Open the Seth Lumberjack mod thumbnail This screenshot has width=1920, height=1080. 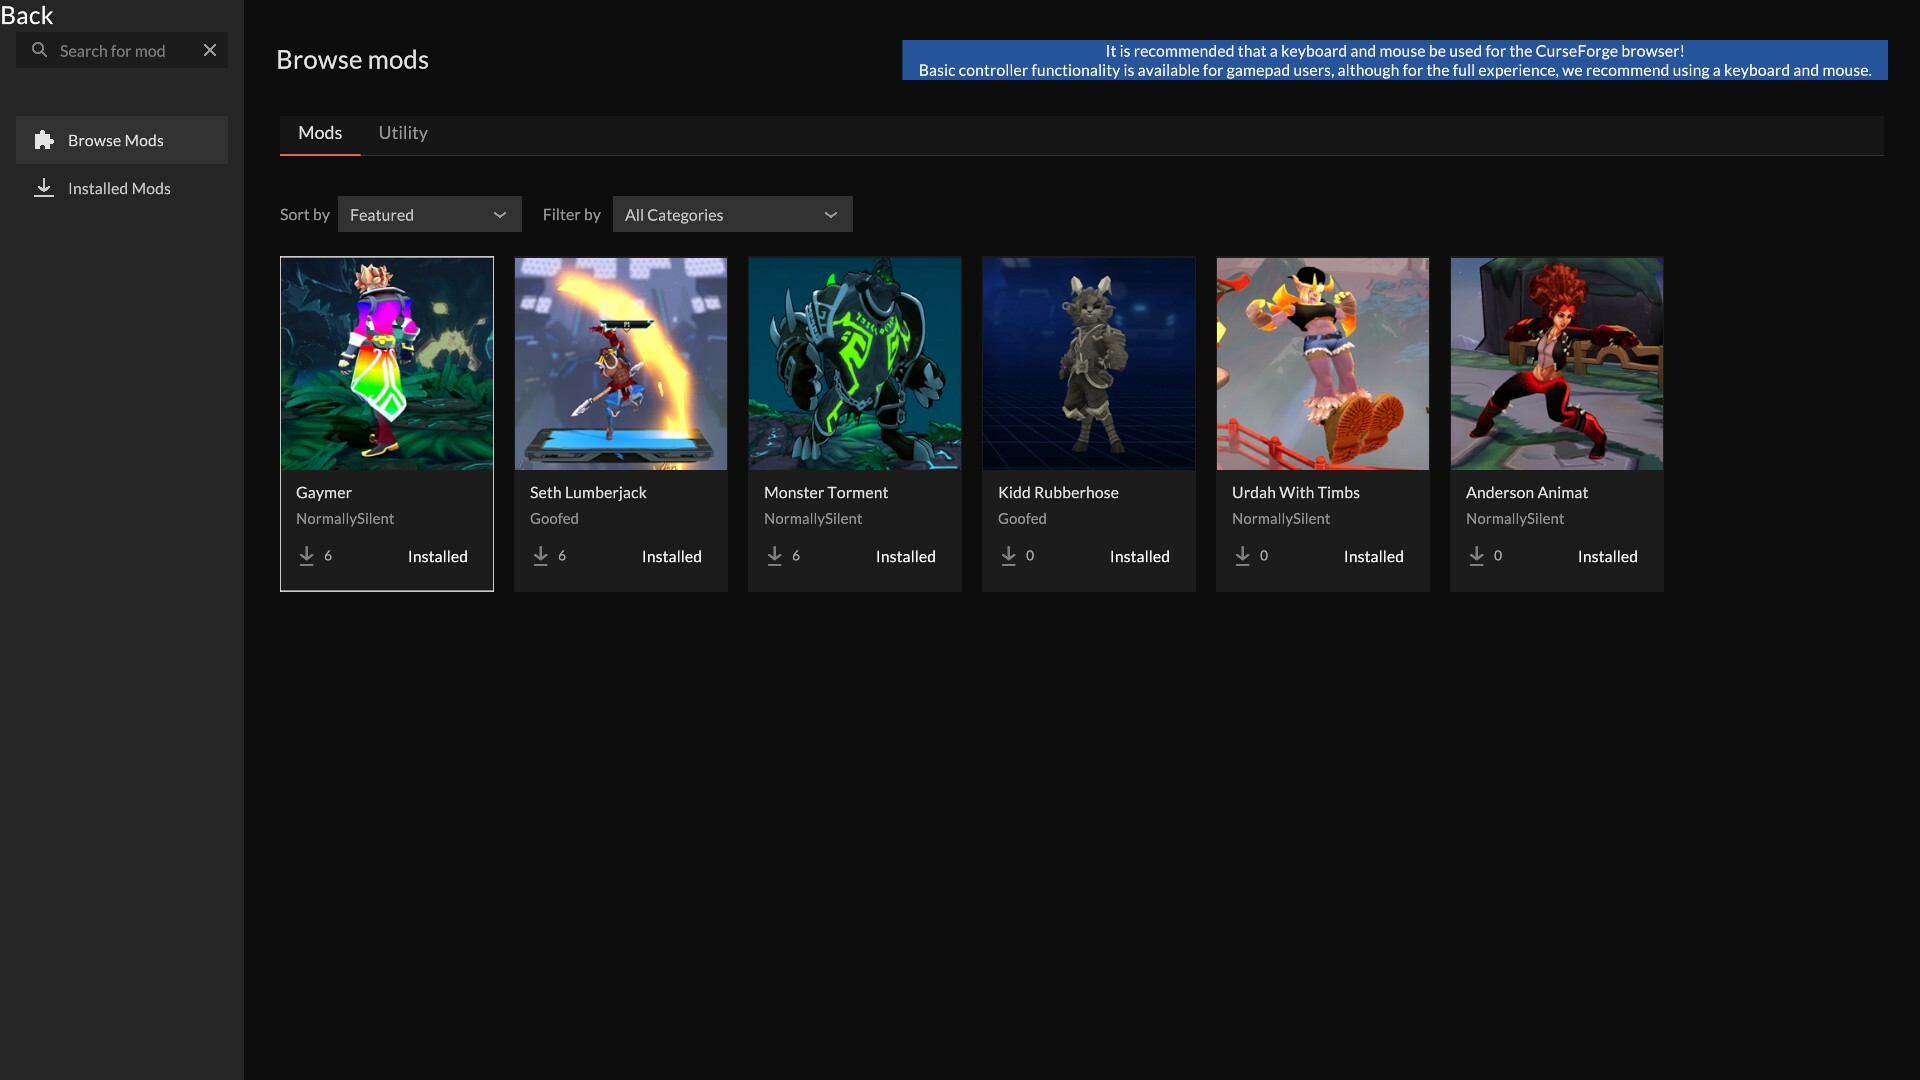tap(621, 364)
